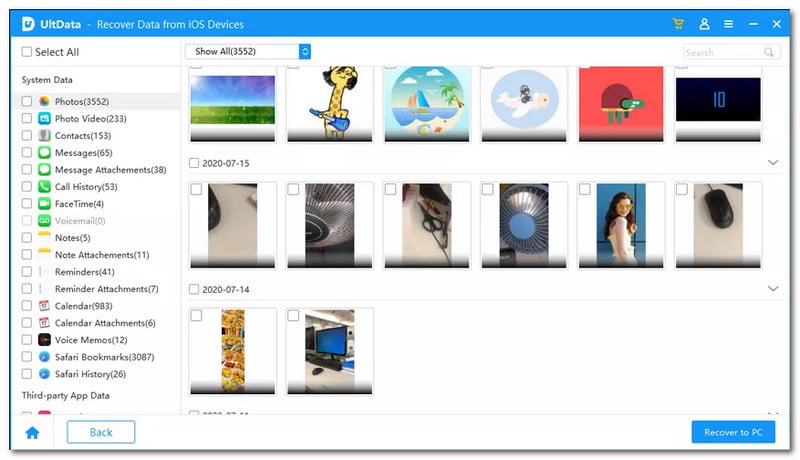Click the Photos category icon

tap(44, 101)
